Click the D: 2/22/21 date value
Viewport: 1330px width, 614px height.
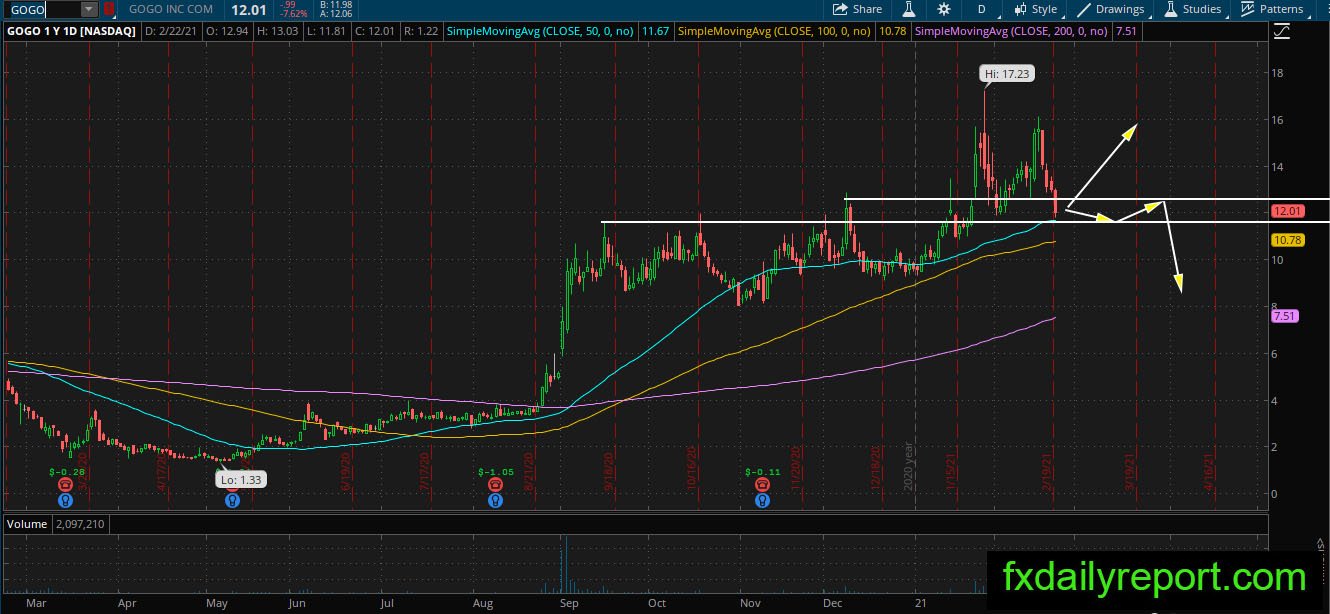(x=170, y=32)
